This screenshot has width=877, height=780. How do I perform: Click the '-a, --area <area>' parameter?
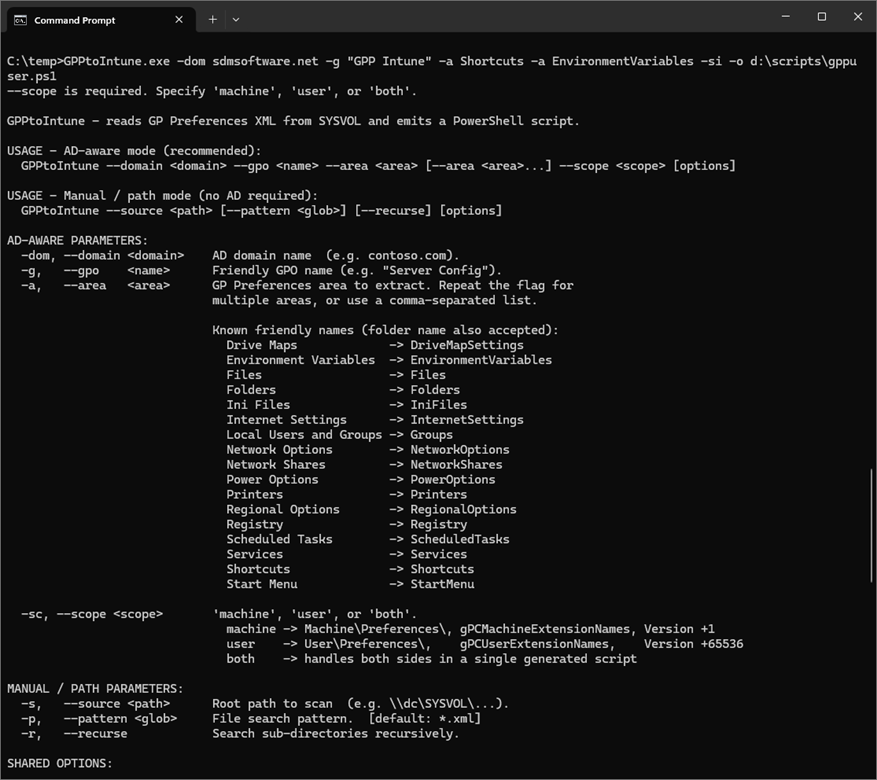[x=95, y=286]
